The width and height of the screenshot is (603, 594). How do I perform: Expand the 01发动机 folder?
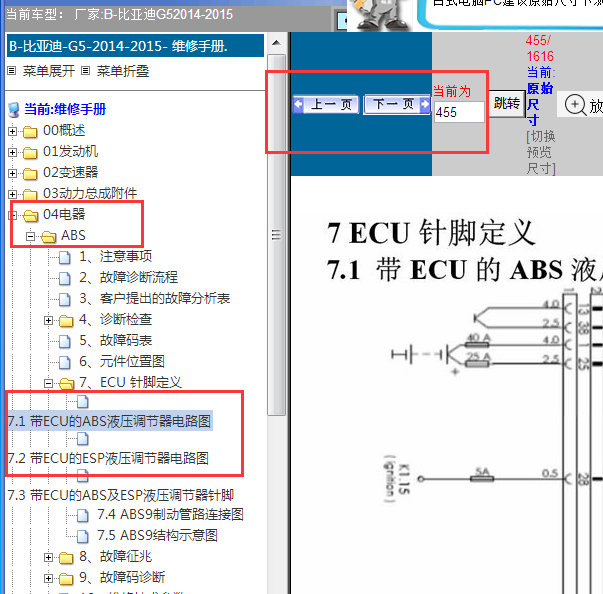pos(12,153)
